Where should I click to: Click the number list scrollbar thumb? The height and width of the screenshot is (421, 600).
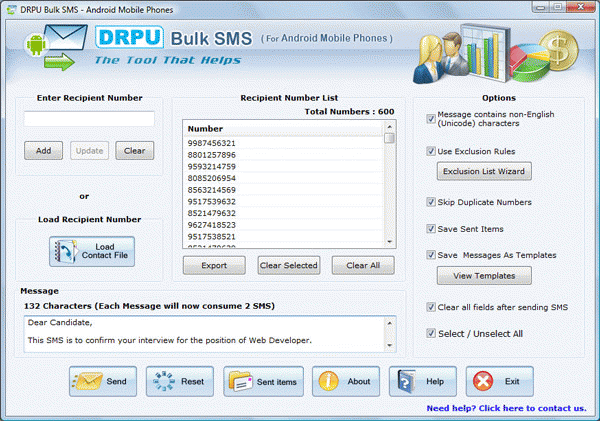pos(390,138)
